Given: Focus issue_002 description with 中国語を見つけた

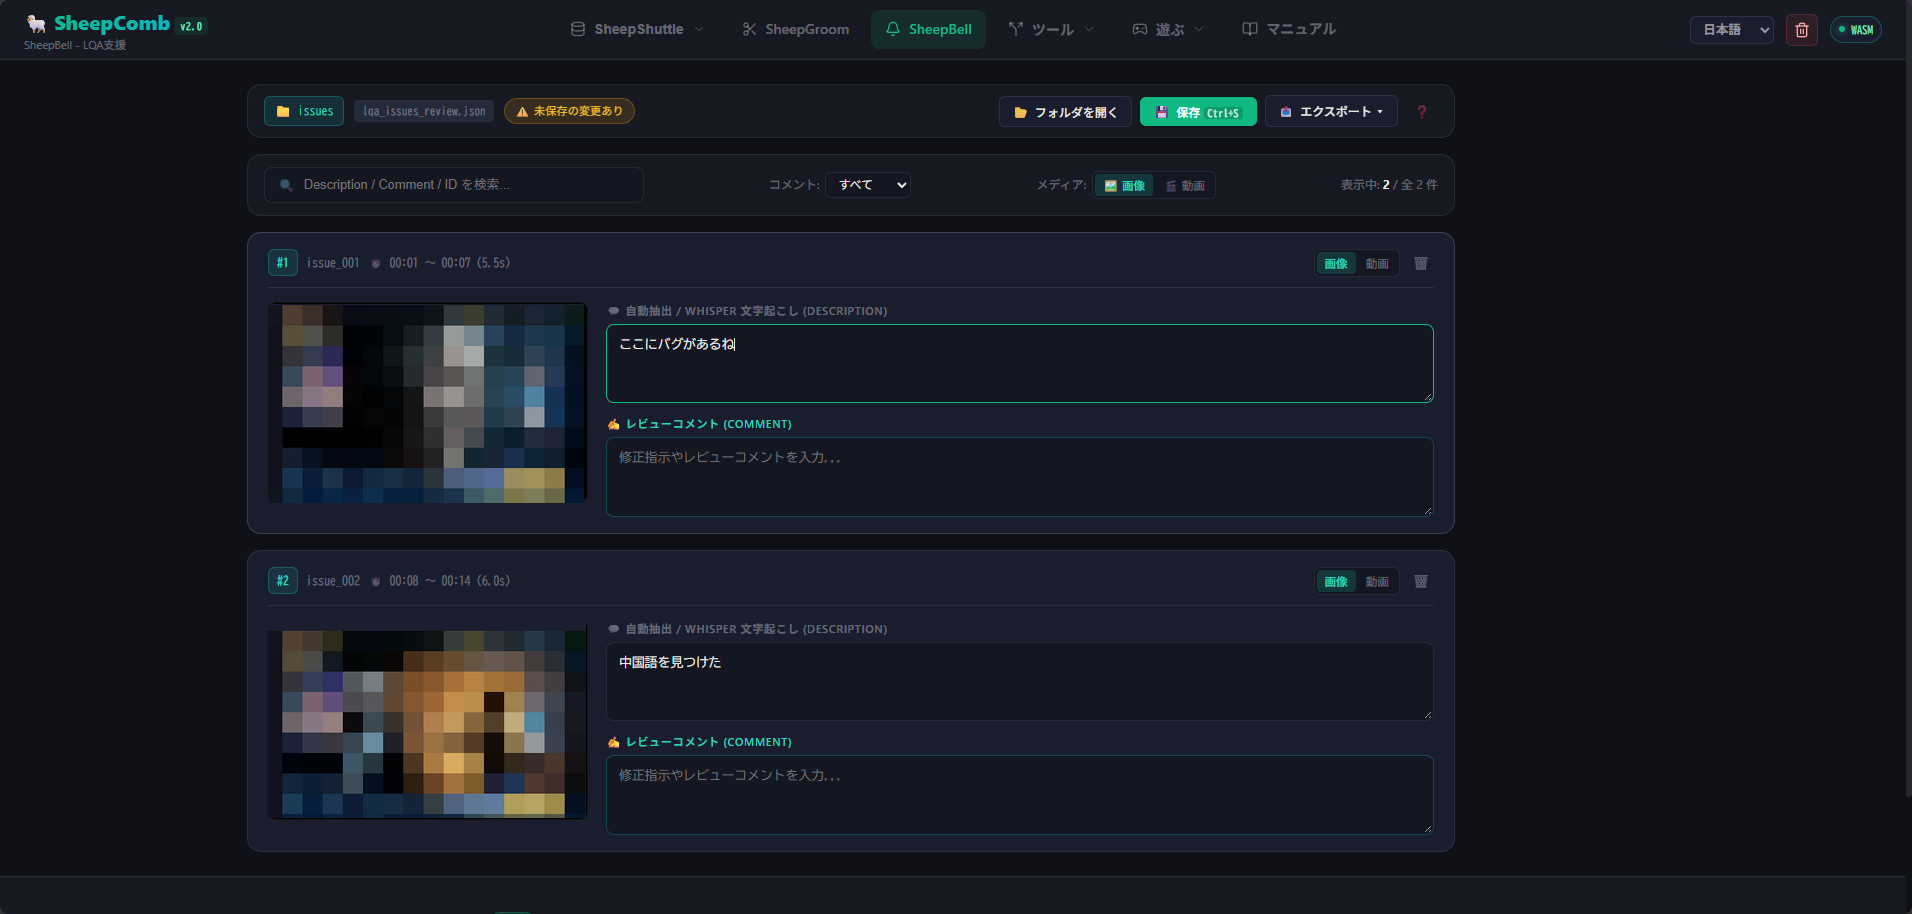Looking at the screenshot, I should click(1019, 681).
